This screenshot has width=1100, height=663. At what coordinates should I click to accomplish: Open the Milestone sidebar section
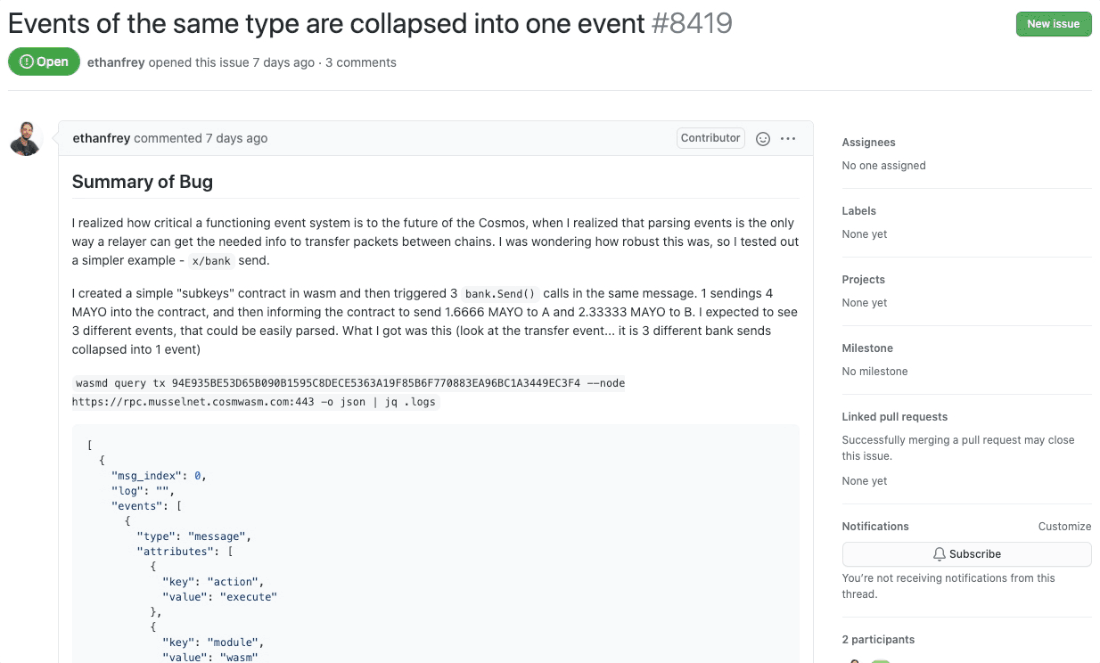pyautogui.click(x=867, y=348)
